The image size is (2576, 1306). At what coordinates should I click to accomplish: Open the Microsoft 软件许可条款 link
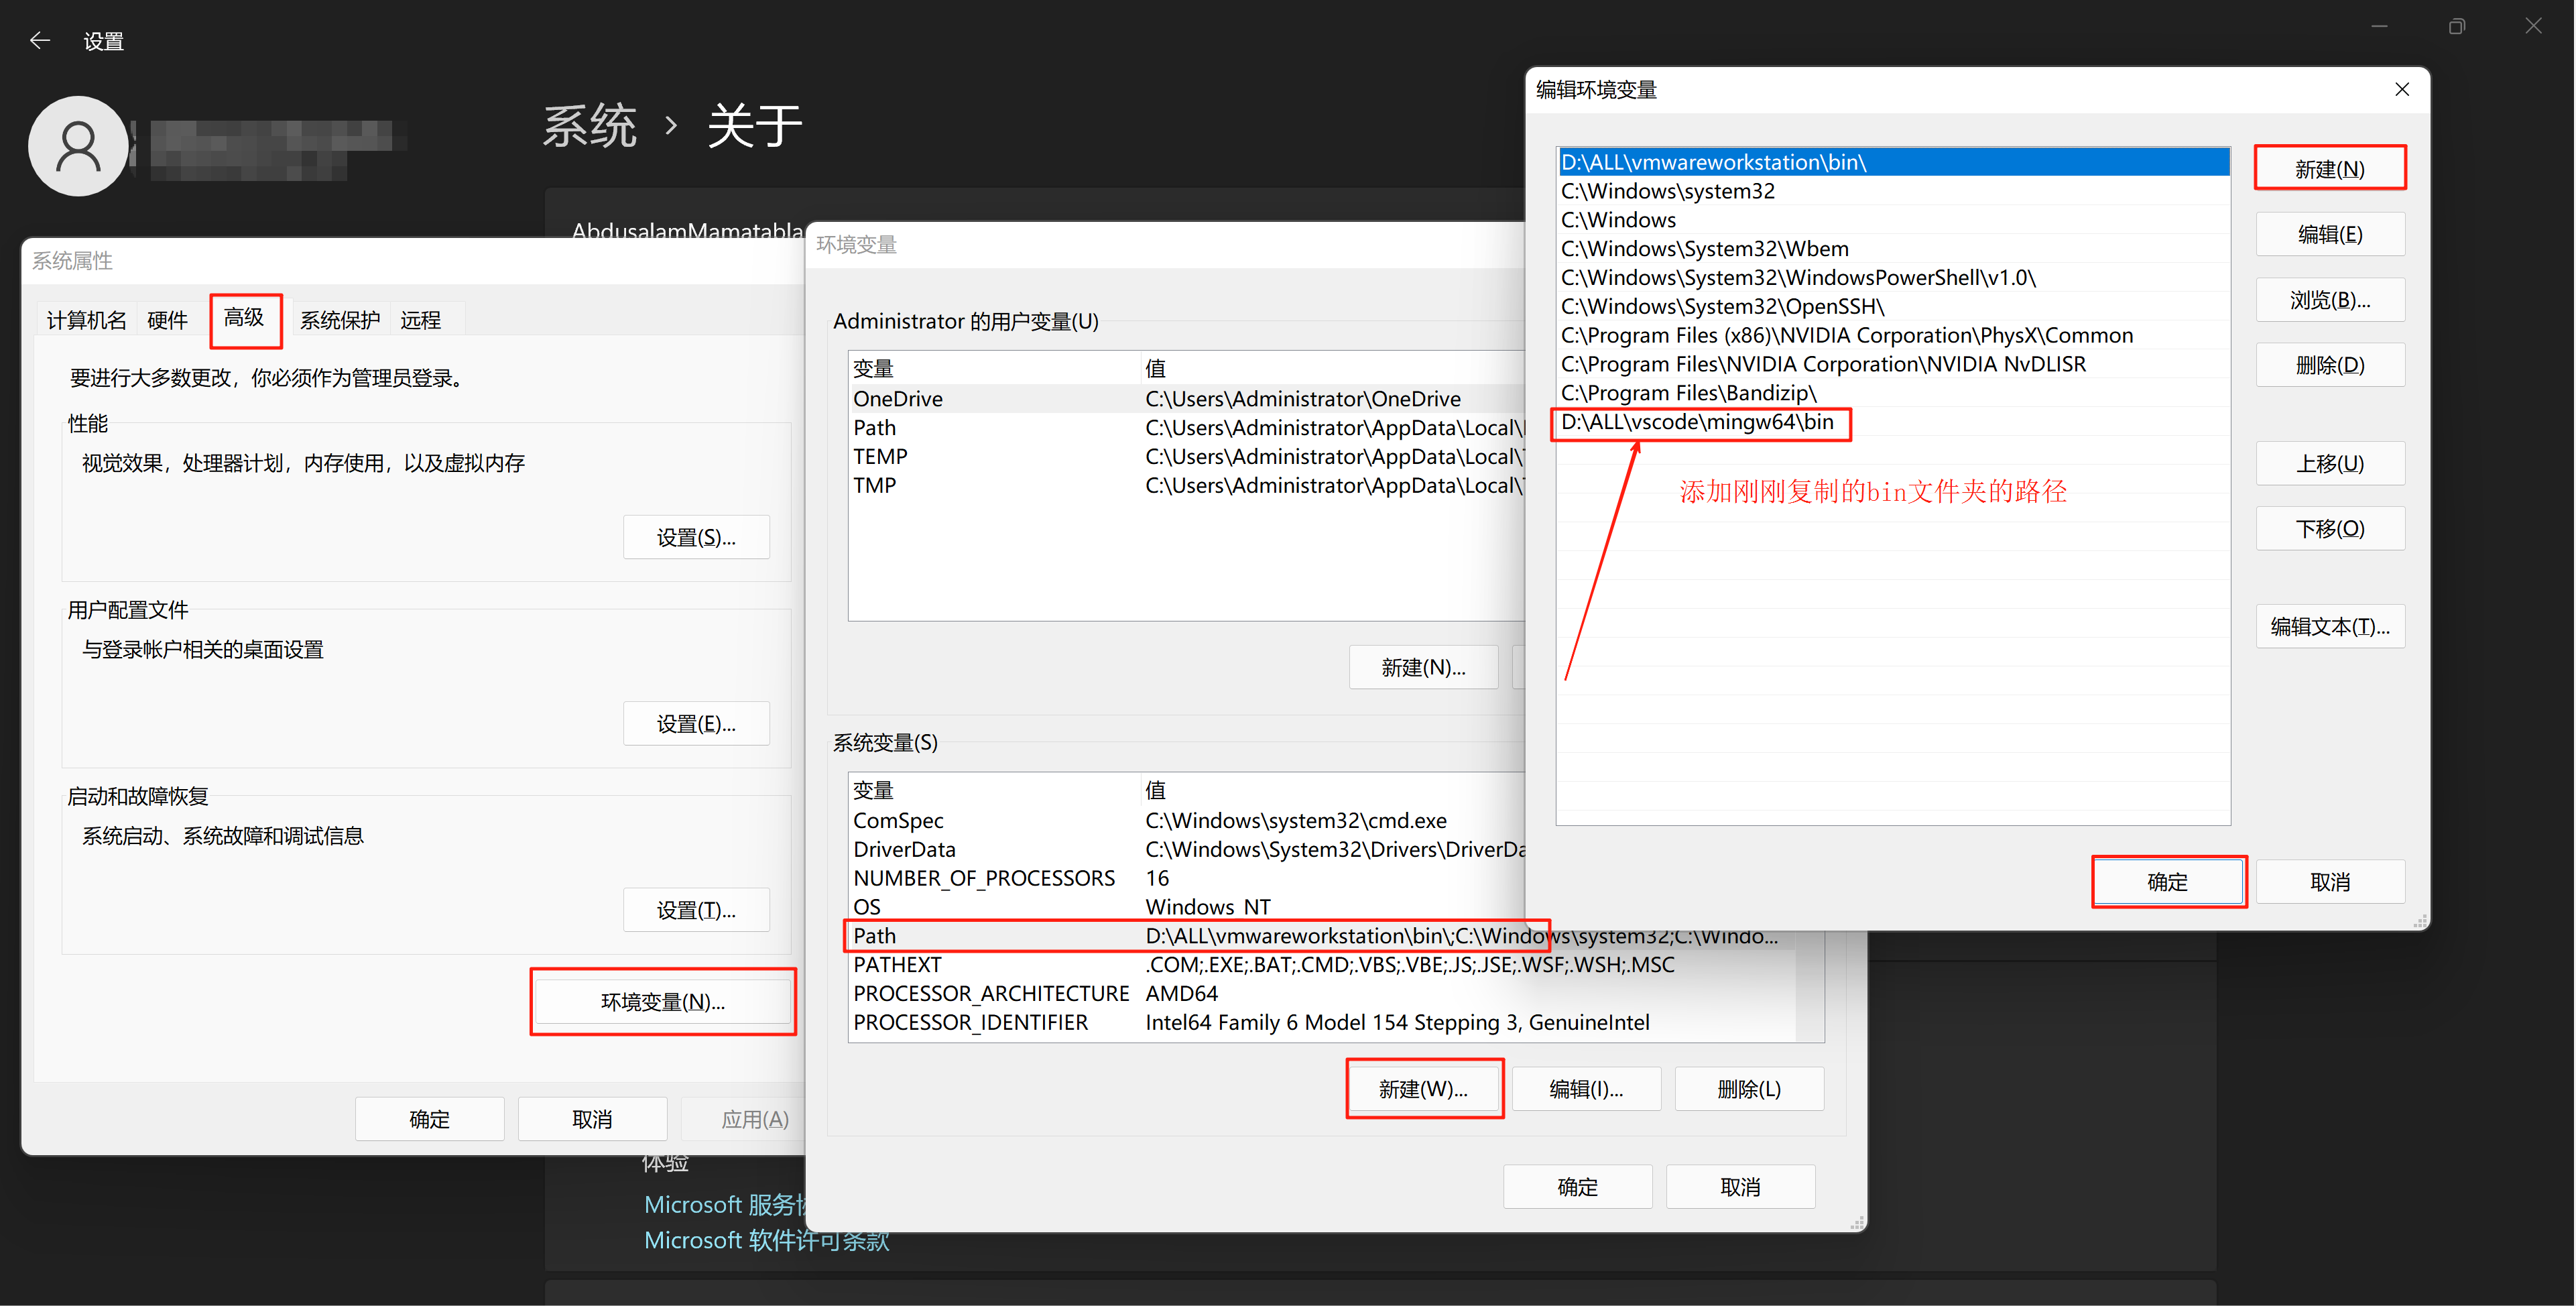tap(766, 1240)
